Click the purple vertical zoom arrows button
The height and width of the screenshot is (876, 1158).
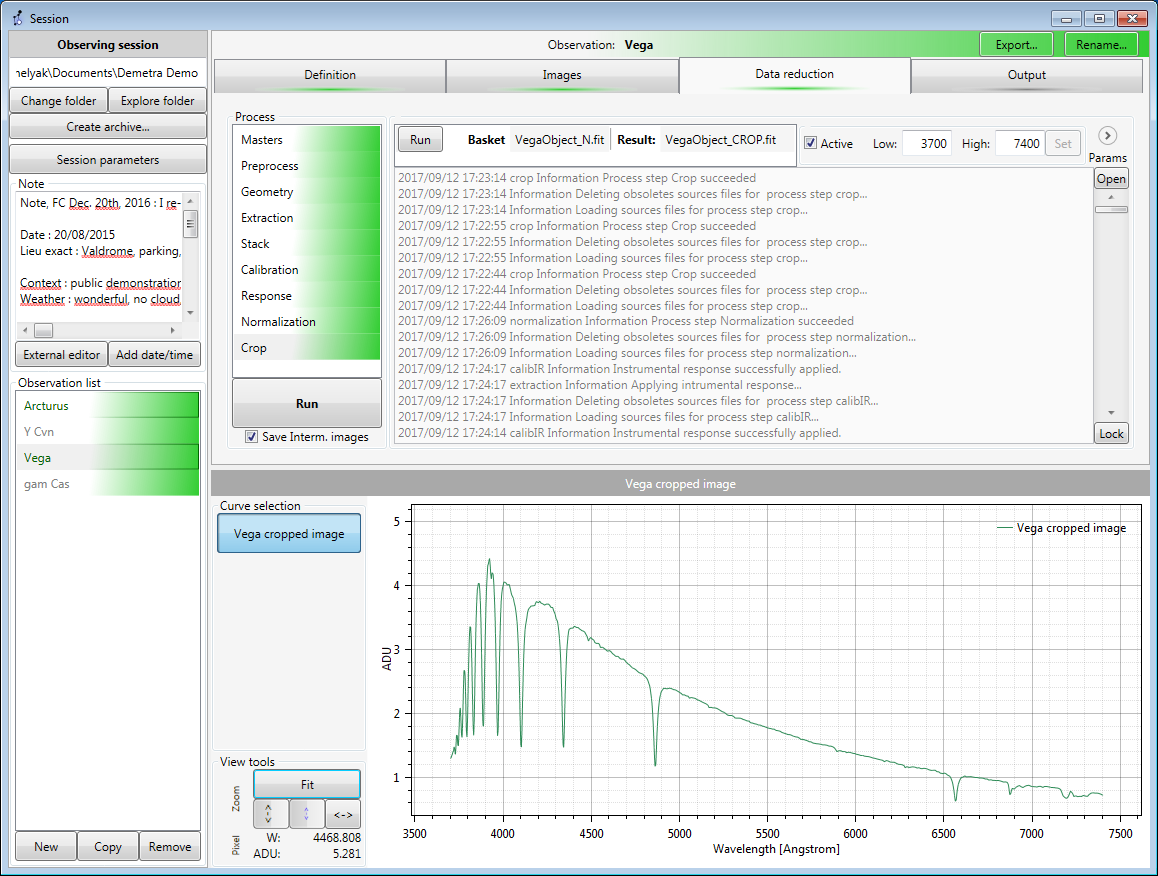pyautogui.click(x=306, y=814)
